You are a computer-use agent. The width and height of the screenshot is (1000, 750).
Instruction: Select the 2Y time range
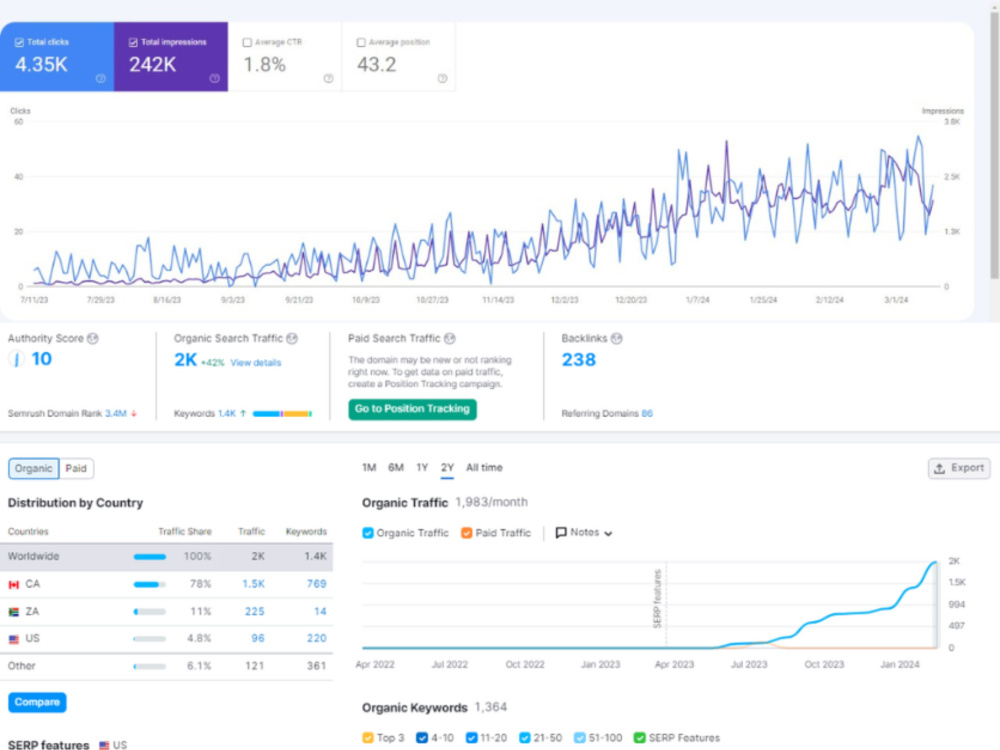click(x=447, y=468)
